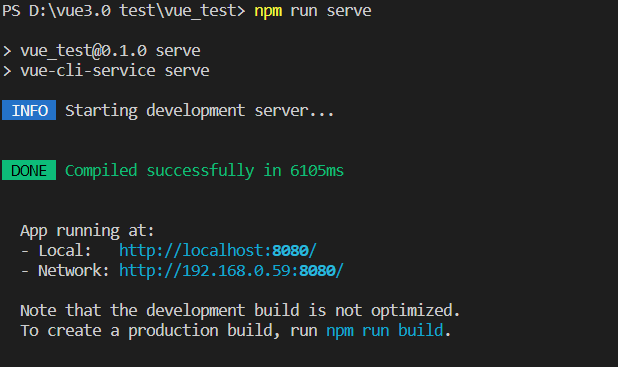Click the green DONE badge
Image resolution: width=618 pixels, height=367 pixels.
pyautogui.click(x=29, y=170)
